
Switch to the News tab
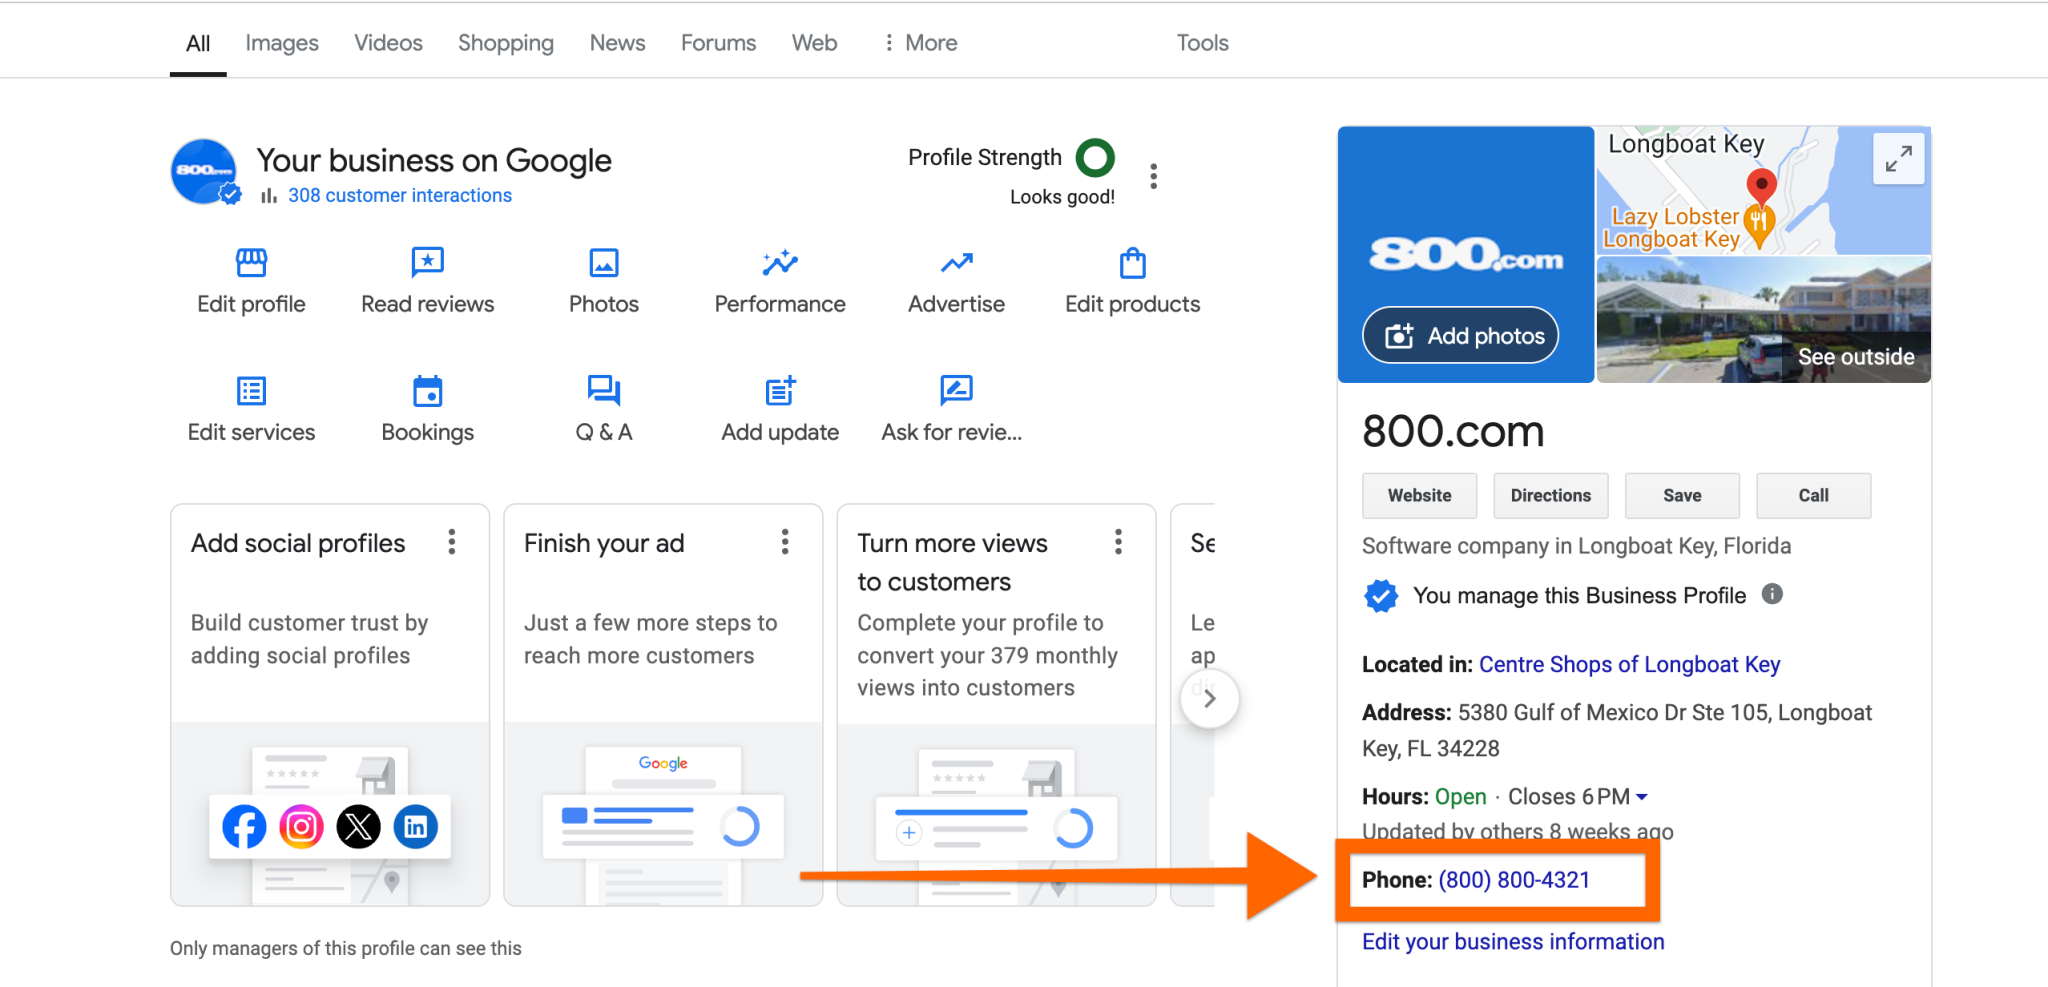(x=617, y=43)
